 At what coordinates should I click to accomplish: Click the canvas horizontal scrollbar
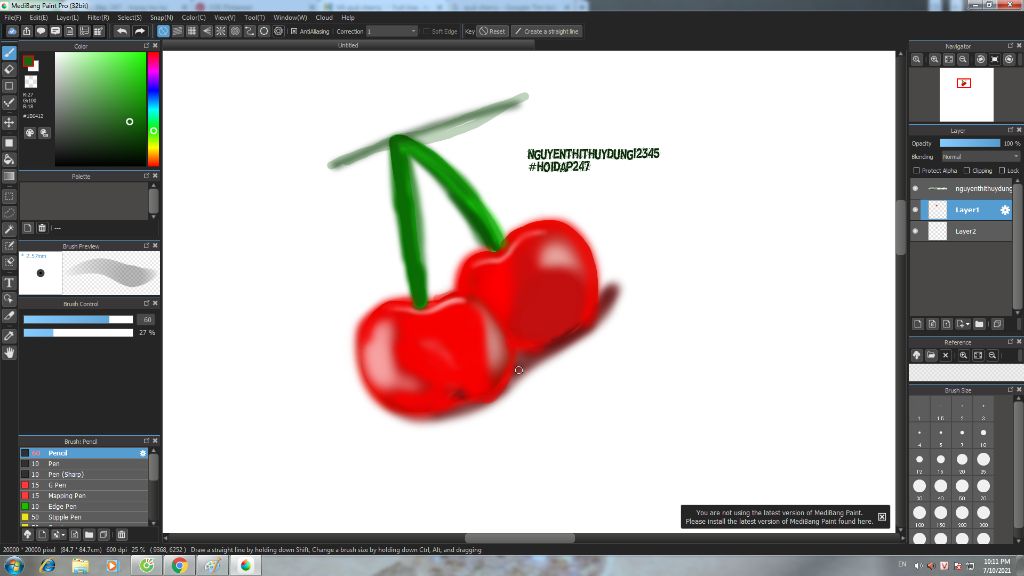[x=520, y=538]
